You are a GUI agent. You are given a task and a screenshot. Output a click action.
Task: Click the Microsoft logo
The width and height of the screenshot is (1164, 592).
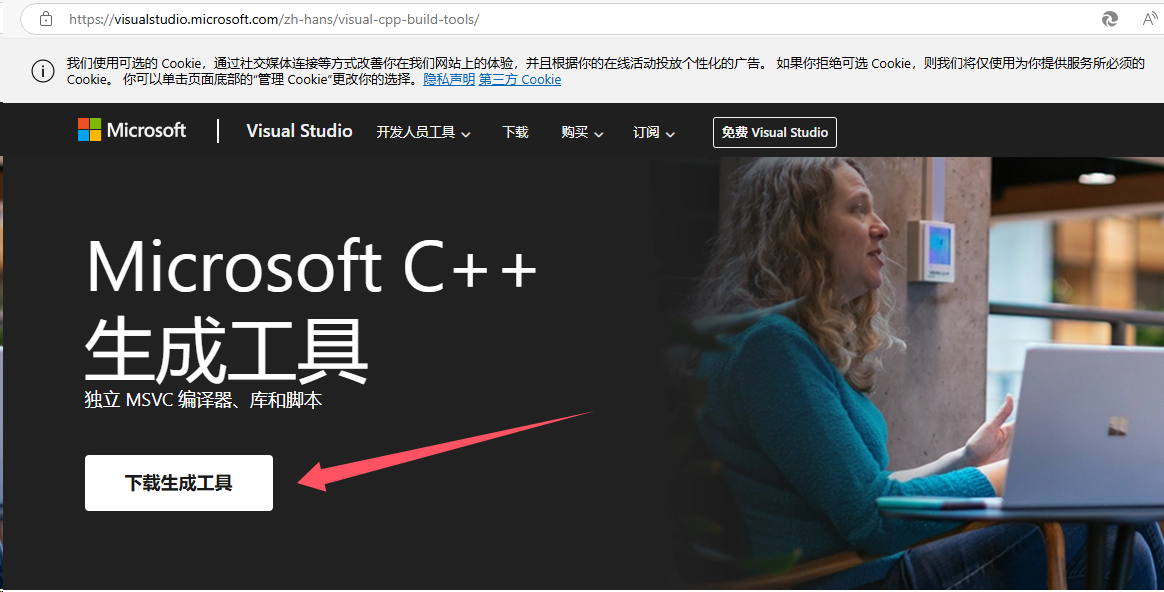coord(132,130)
